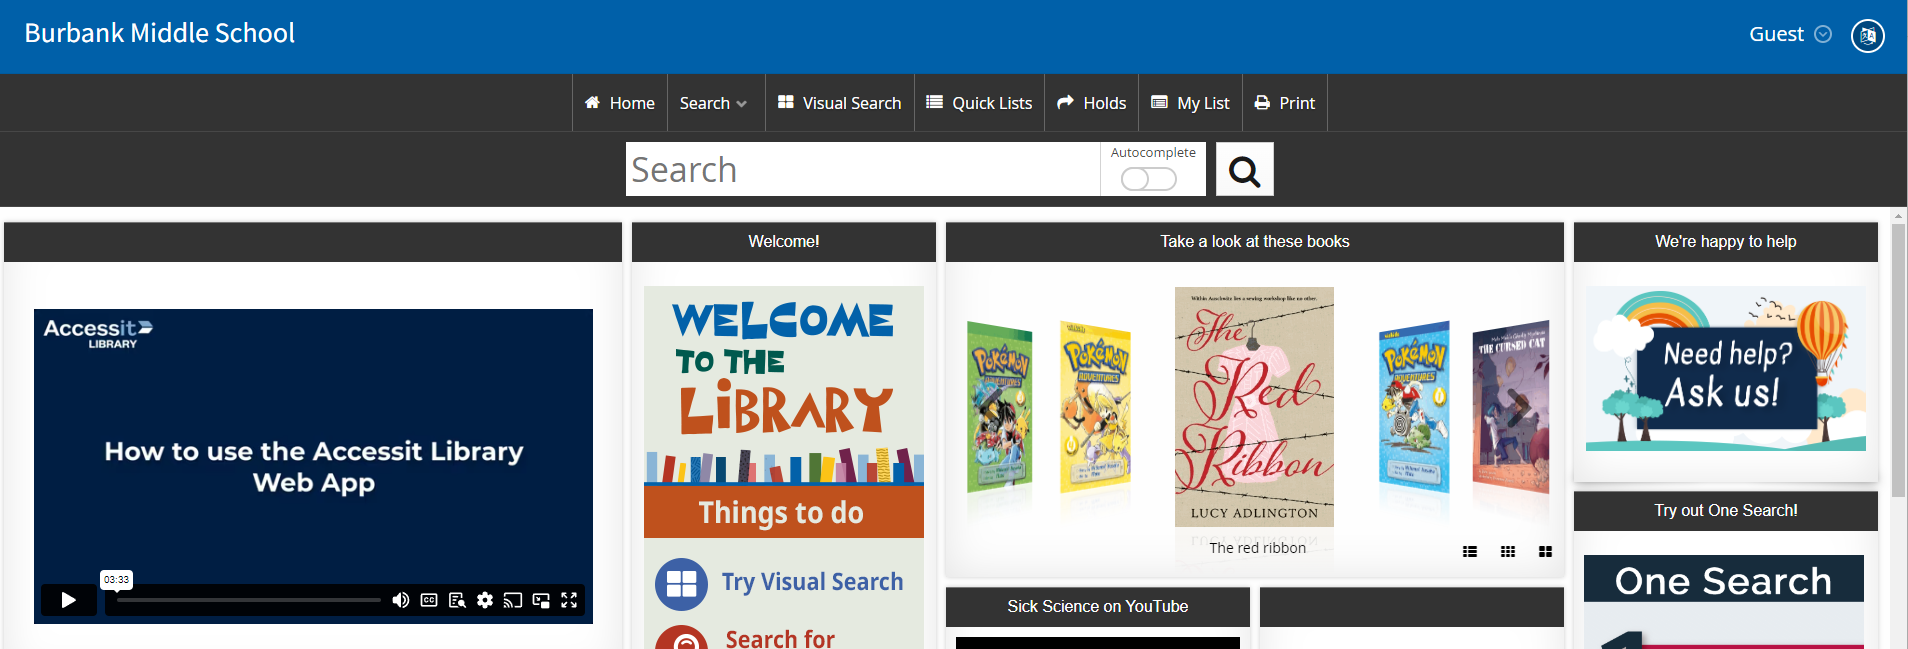Enter fullscreen mode on the video

coord(569,600)
